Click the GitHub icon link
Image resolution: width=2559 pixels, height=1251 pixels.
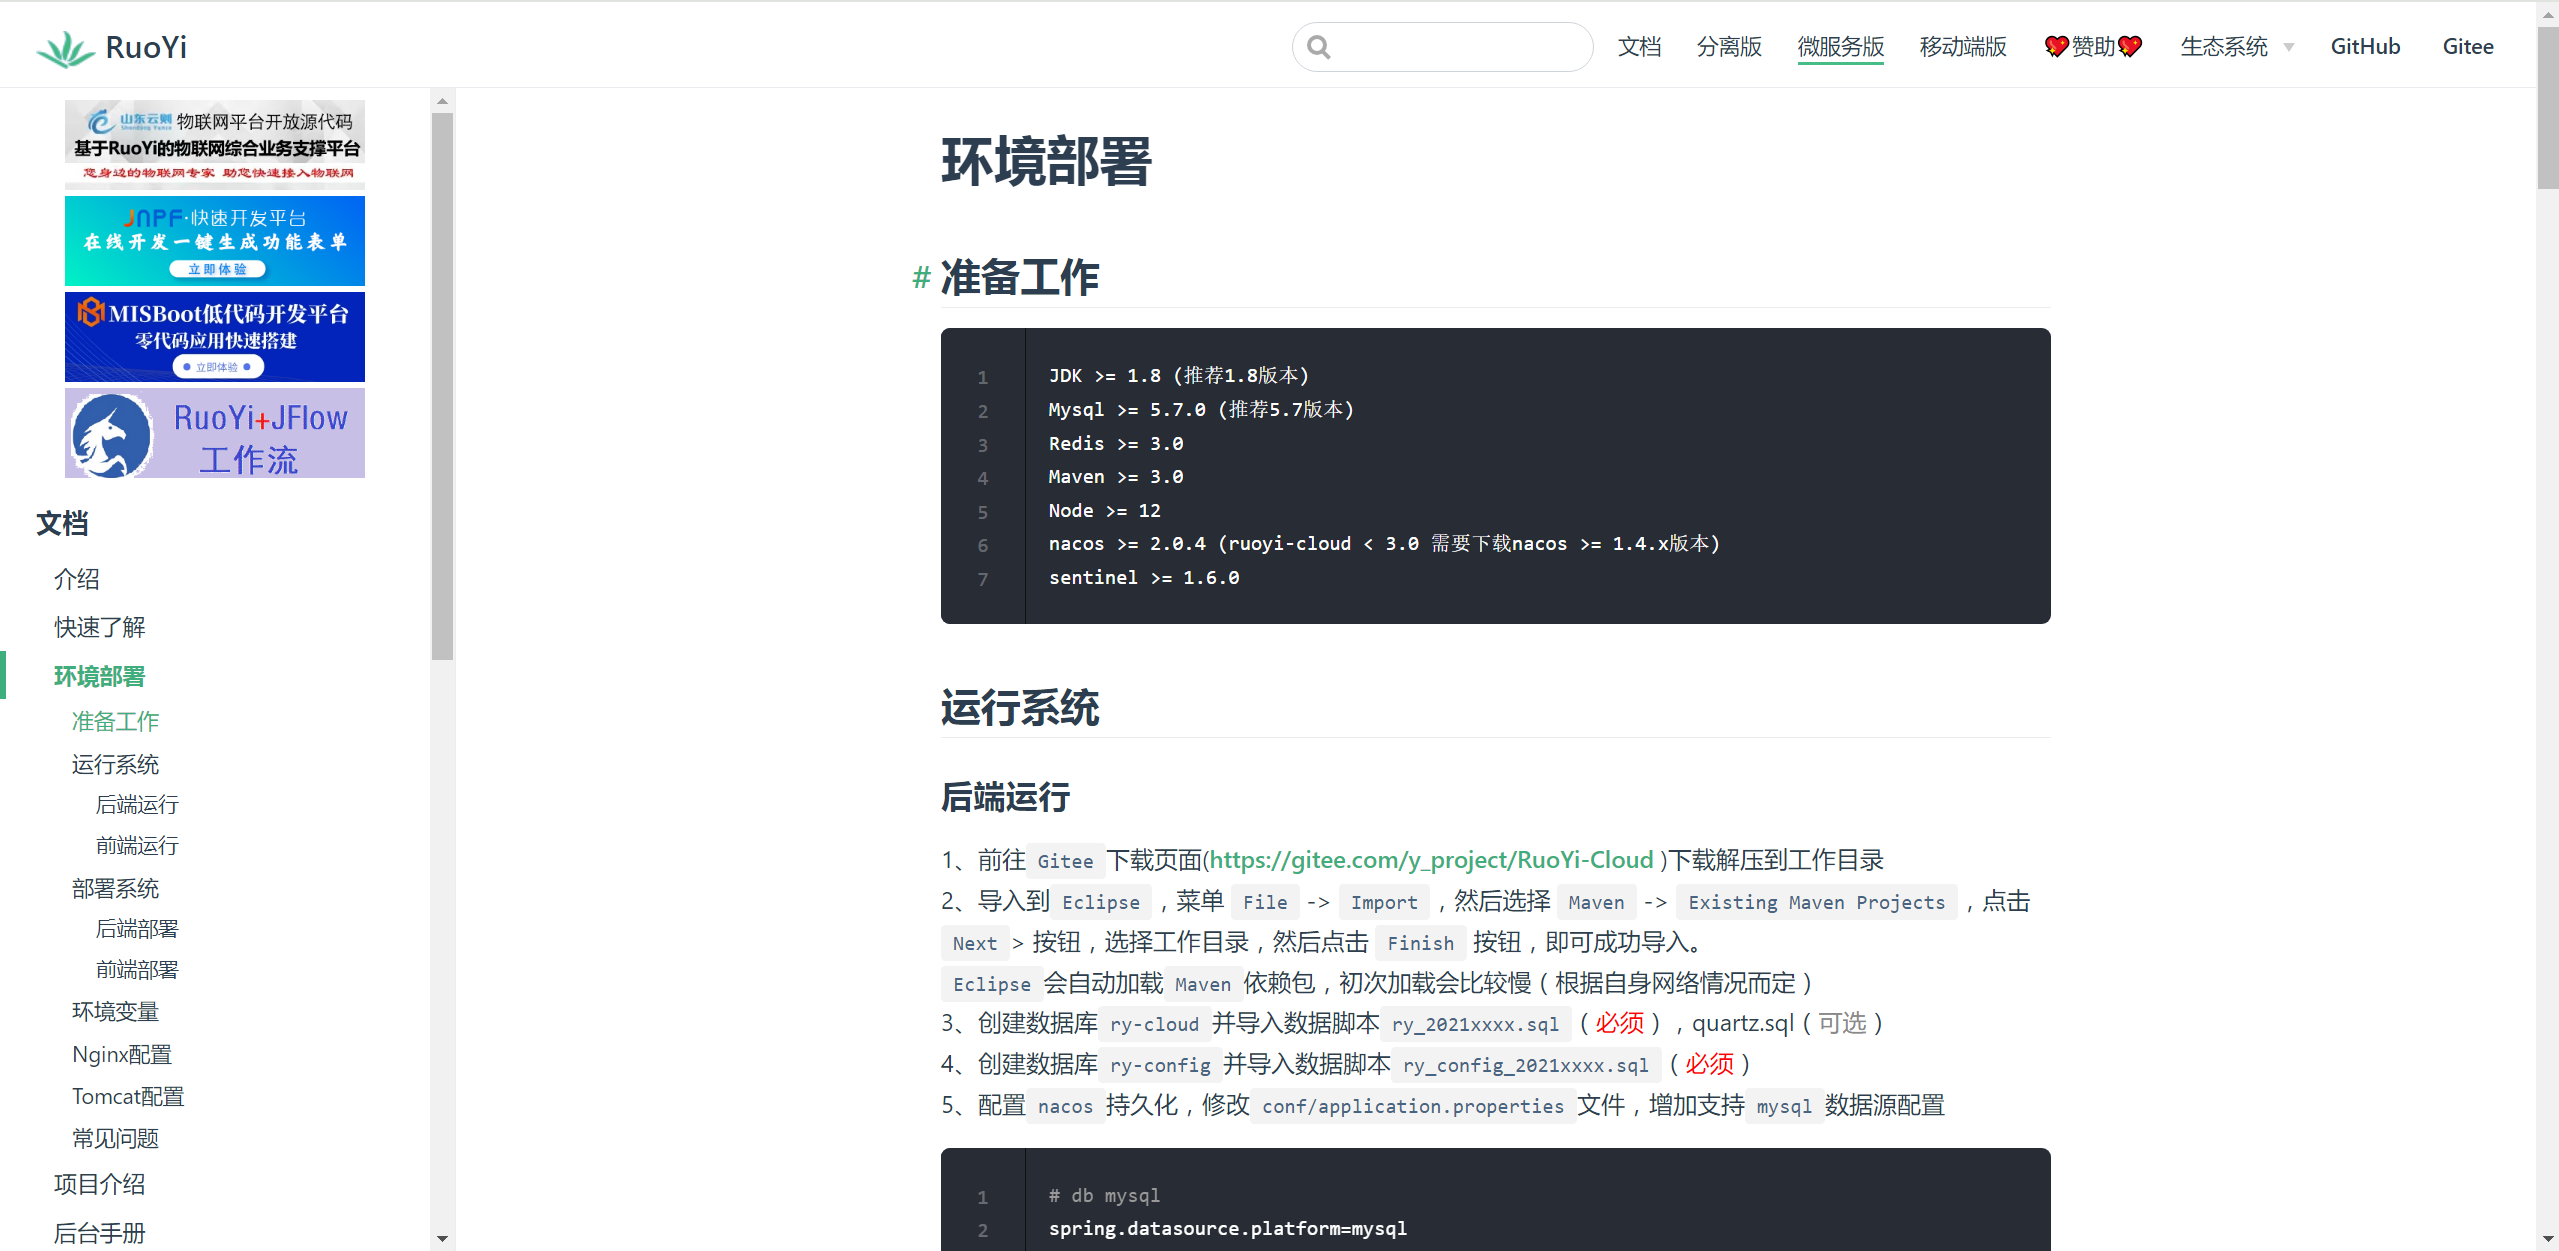pyautogui.click(x=2365, y=46)
